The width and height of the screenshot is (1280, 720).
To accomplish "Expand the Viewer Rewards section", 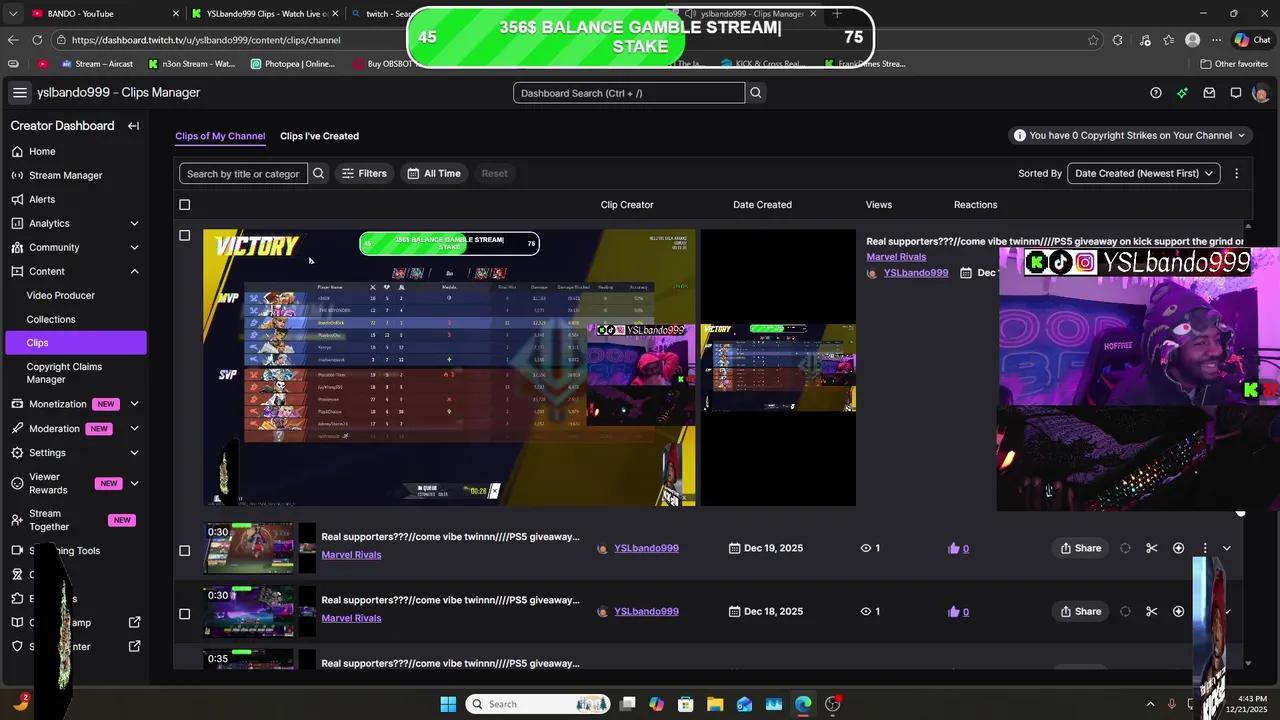I will coord(134,483).
